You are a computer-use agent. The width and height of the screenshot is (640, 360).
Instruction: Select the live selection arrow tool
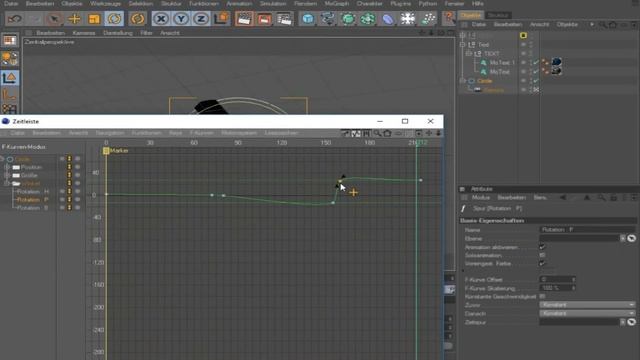tap(54, 19)
